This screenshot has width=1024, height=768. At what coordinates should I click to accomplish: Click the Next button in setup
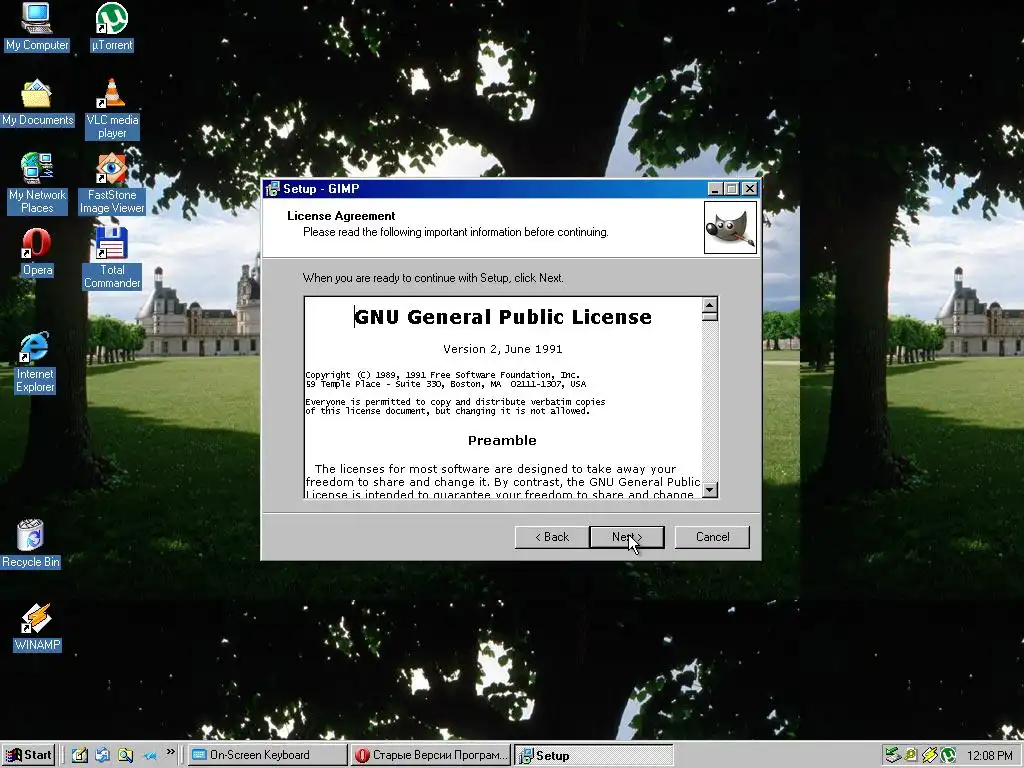tap(627, 537)
